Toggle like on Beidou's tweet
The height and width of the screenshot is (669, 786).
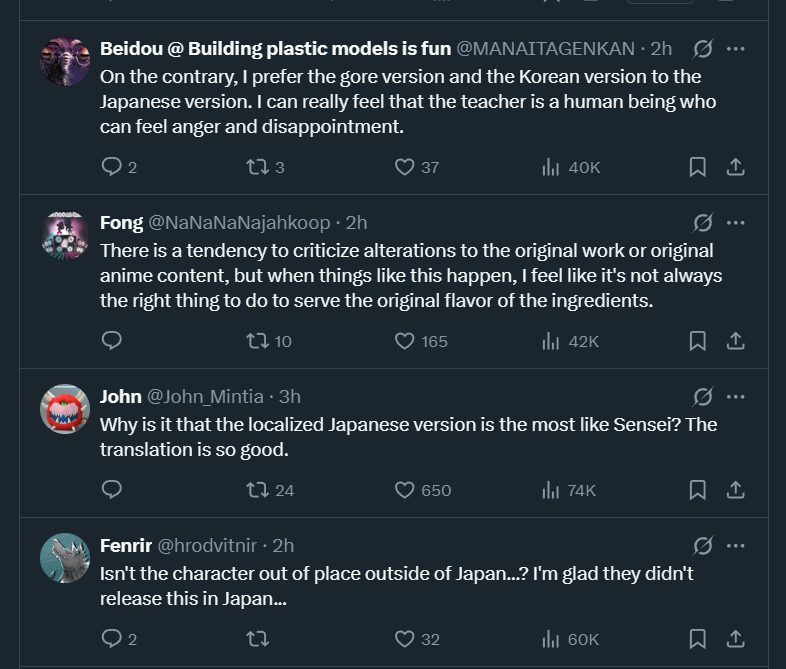click(416, 167)
